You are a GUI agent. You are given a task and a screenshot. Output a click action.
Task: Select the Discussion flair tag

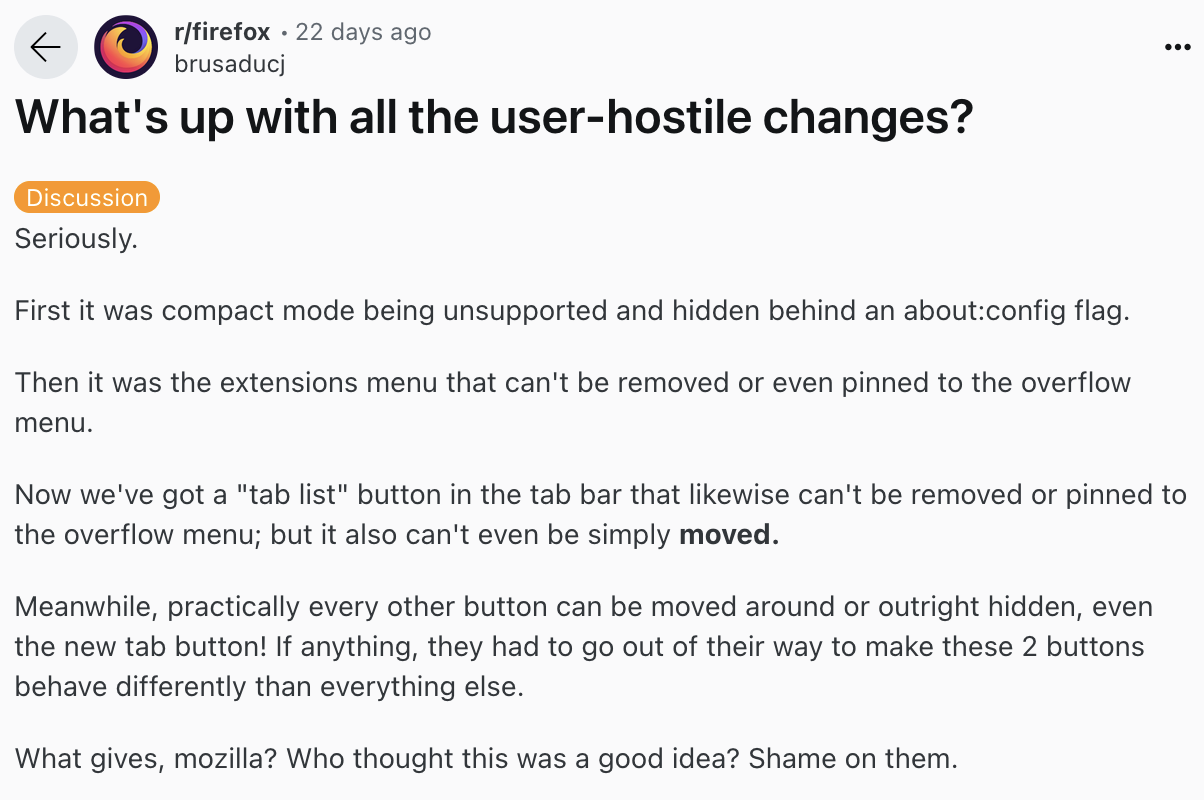pos(86,197)
